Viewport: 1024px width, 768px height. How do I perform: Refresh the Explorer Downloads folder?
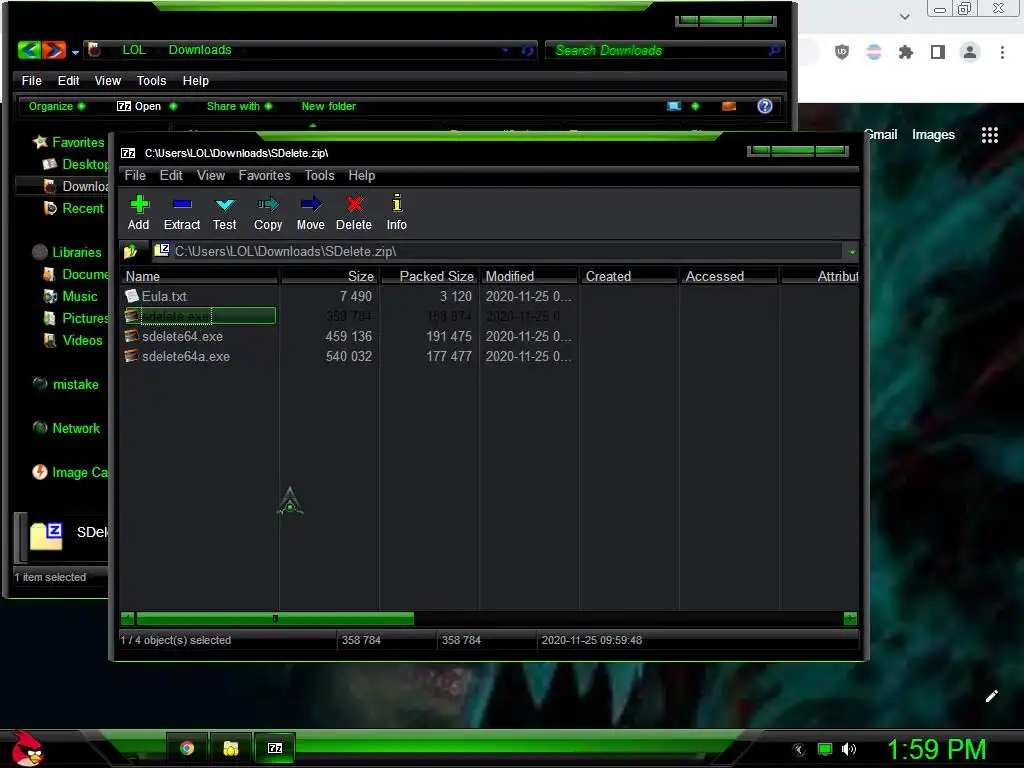[x=527, y=50]
